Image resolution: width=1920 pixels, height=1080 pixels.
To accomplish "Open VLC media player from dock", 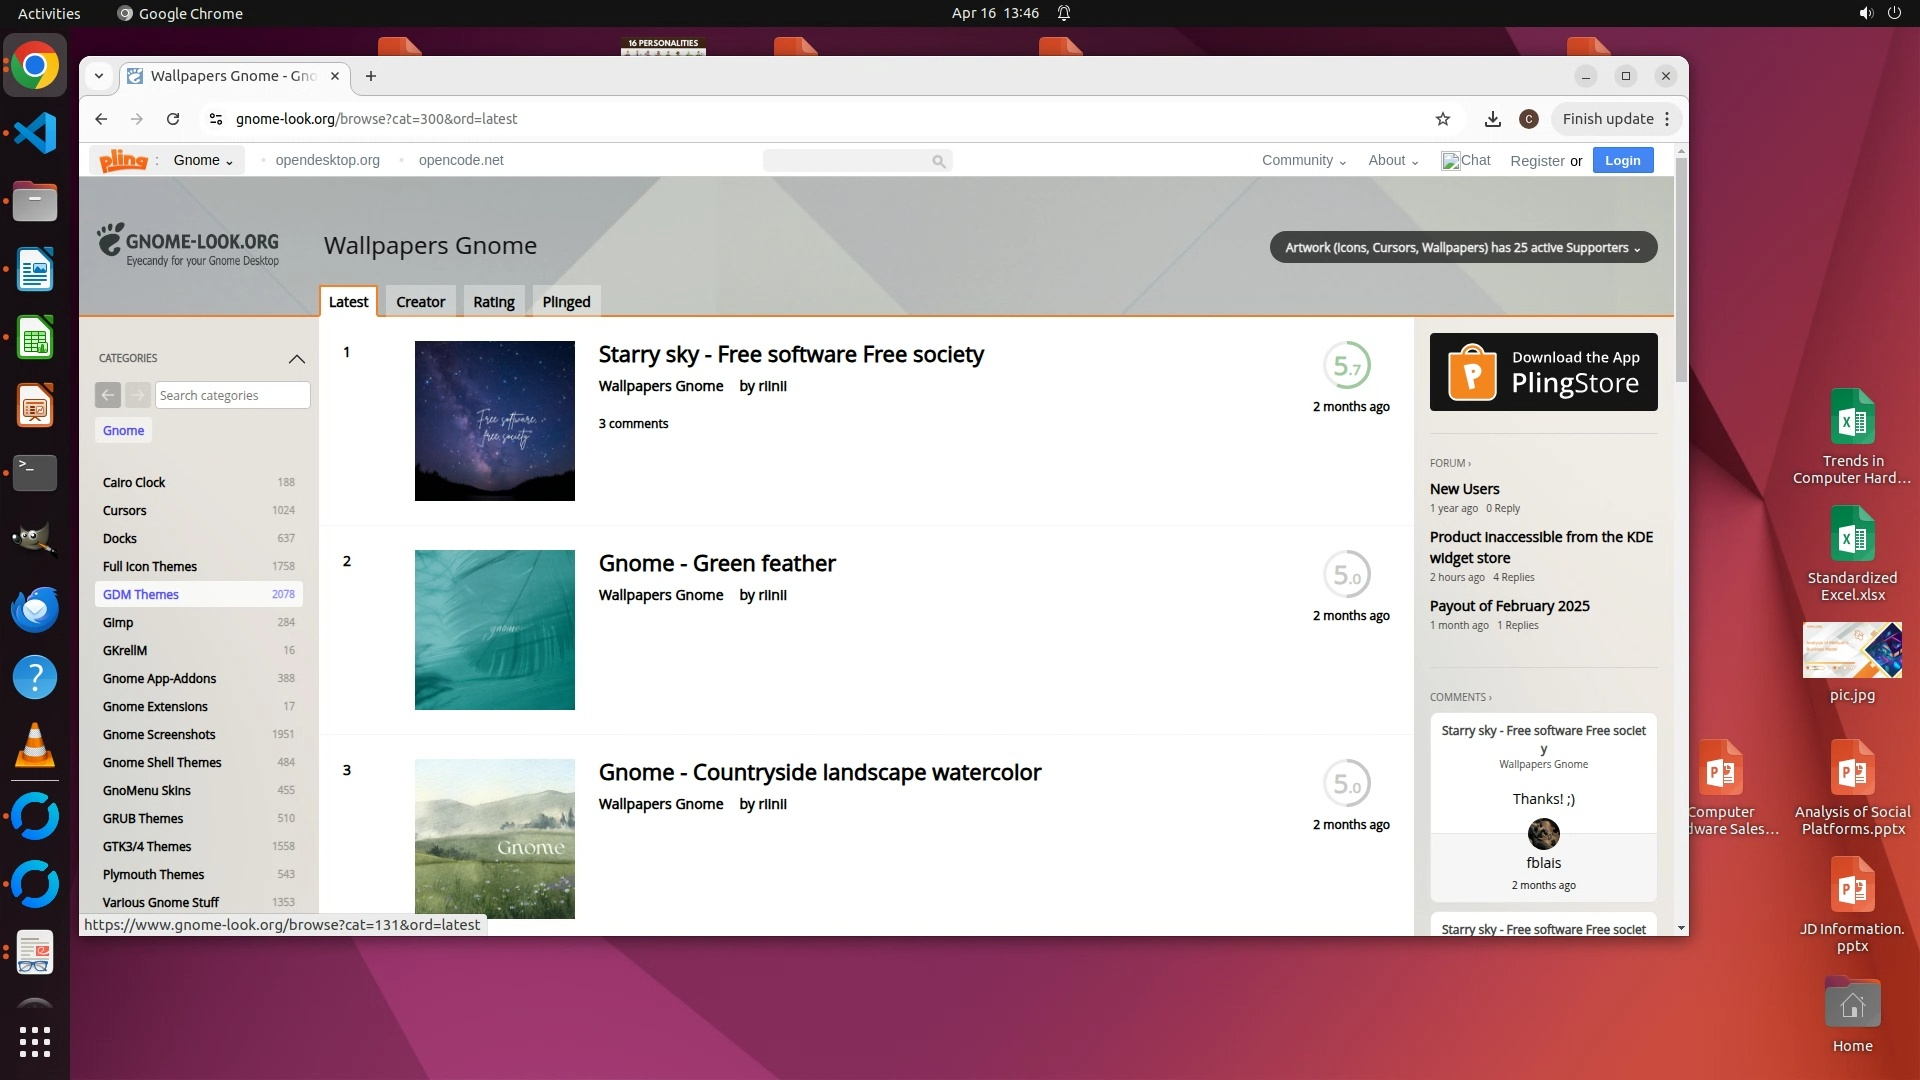I will 35,746.
